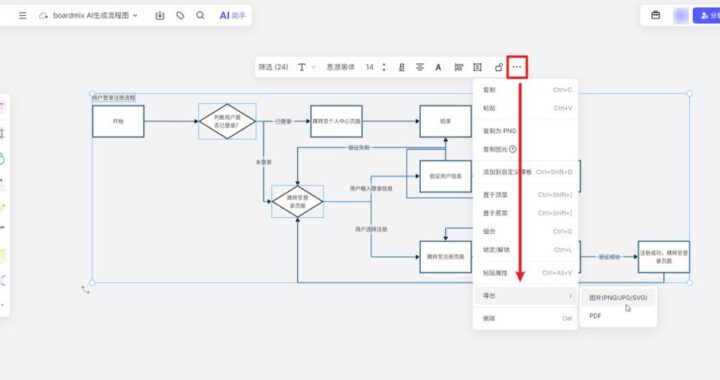This screenshot has width=720, height=380.
Task: Click the search magnifier icon
Action: pyautogui.click(x=200, y=16)
